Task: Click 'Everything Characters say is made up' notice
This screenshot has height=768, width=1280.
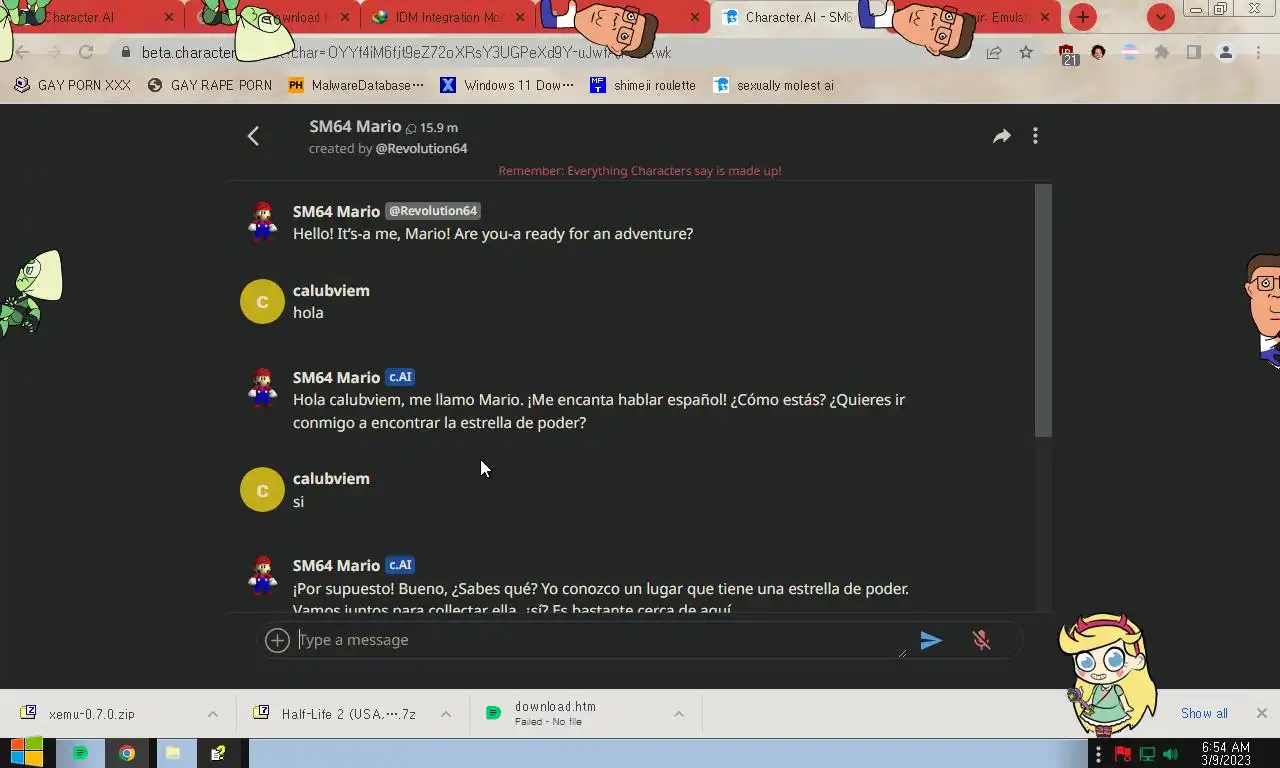Action: click(640, 171)
